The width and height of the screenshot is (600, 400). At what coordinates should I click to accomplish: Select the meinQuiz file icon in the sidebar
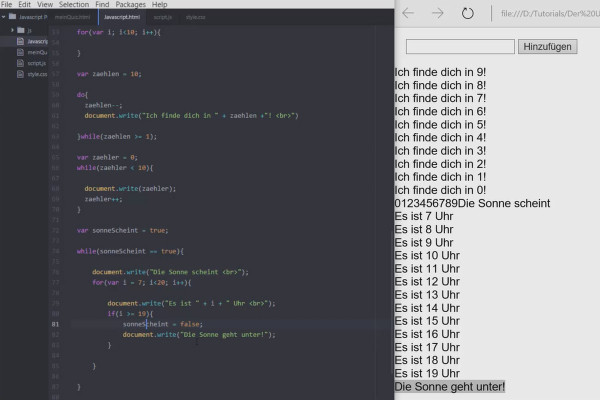tap(20, 52)
